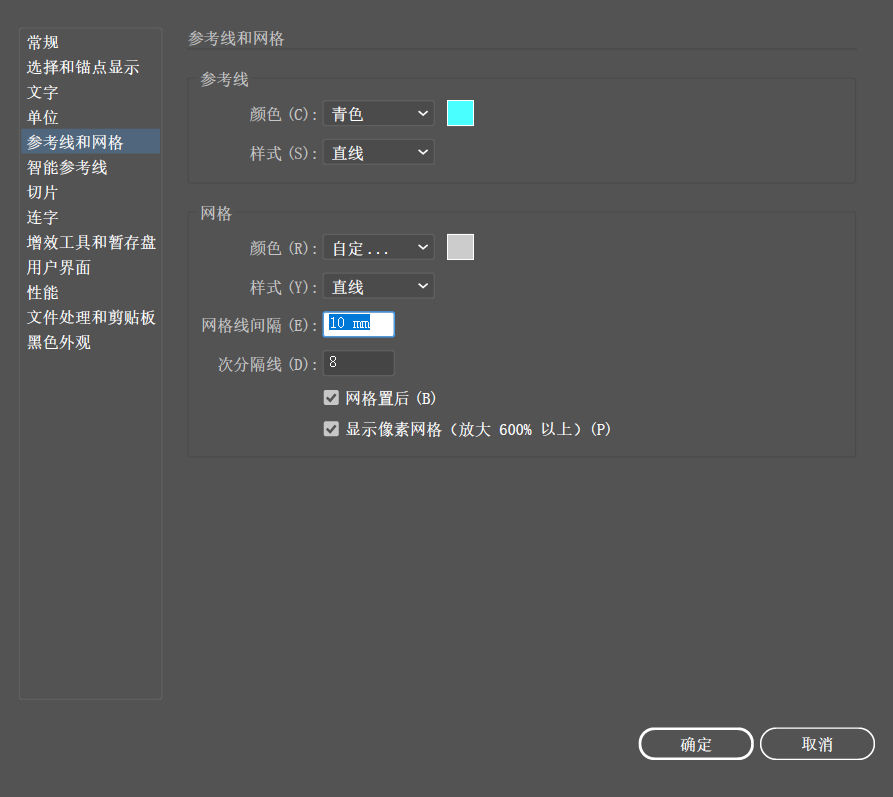Expand the grid 颜色 dropdown showing 自定
893x797 pixels.
[x=379, y=247]
